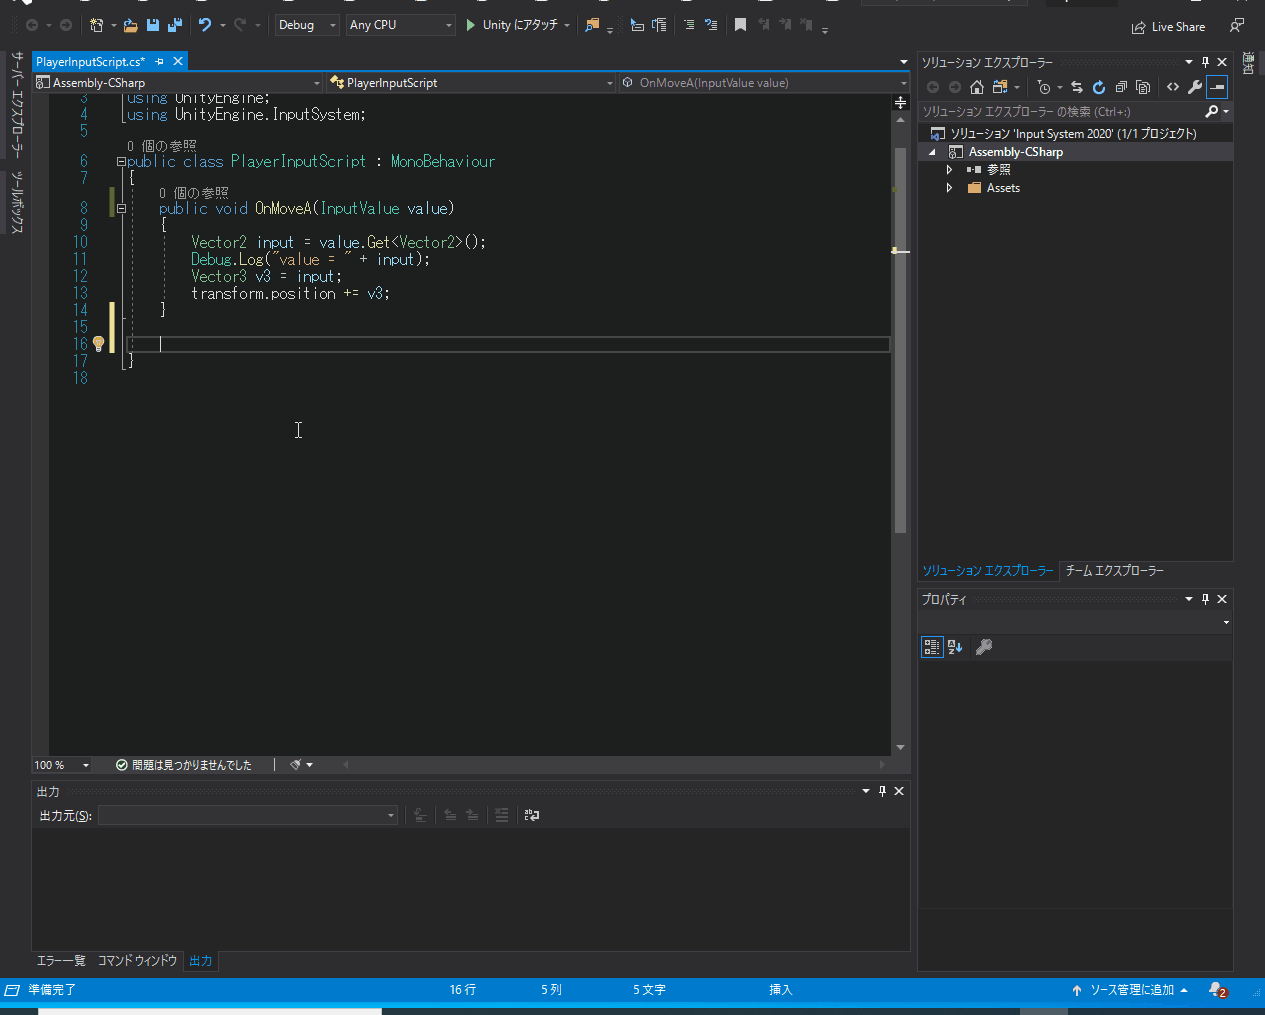
Task: Click the Collapse All icon in Solution Explorer
Action: pyautogui.click(x=1121, y=87)
